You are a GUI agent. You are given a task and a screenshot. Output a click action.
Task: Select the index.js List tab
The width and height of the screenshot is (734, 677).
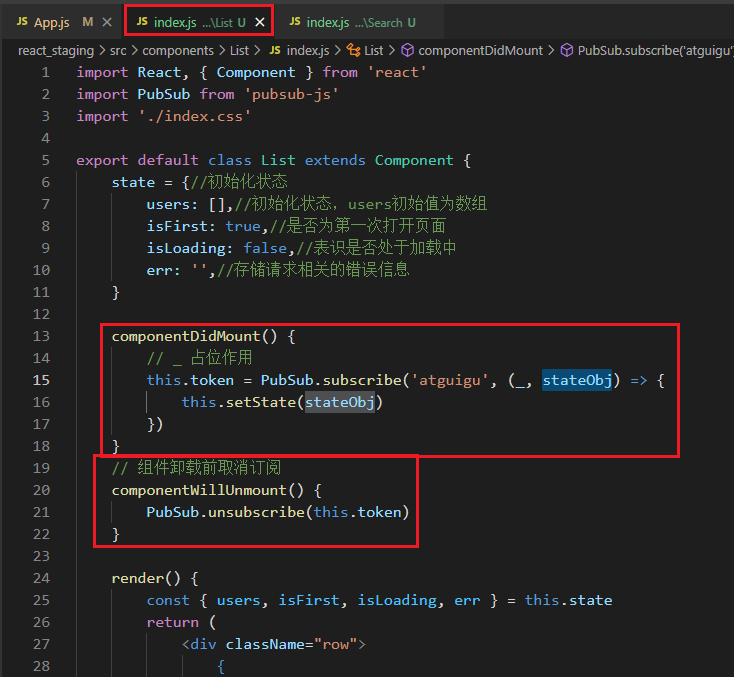coord(199,22)
